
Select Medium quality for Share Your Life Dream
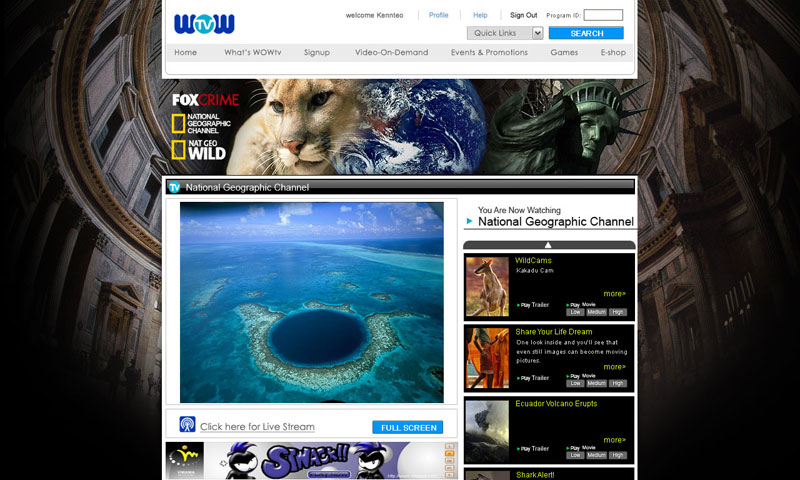pos(596,384)
